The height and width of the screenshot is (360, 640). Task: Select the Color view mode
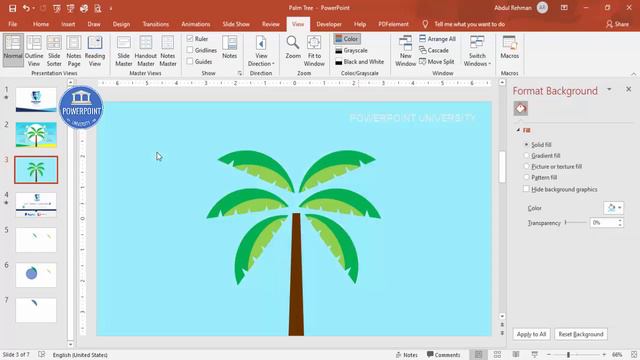click(347, 39)
